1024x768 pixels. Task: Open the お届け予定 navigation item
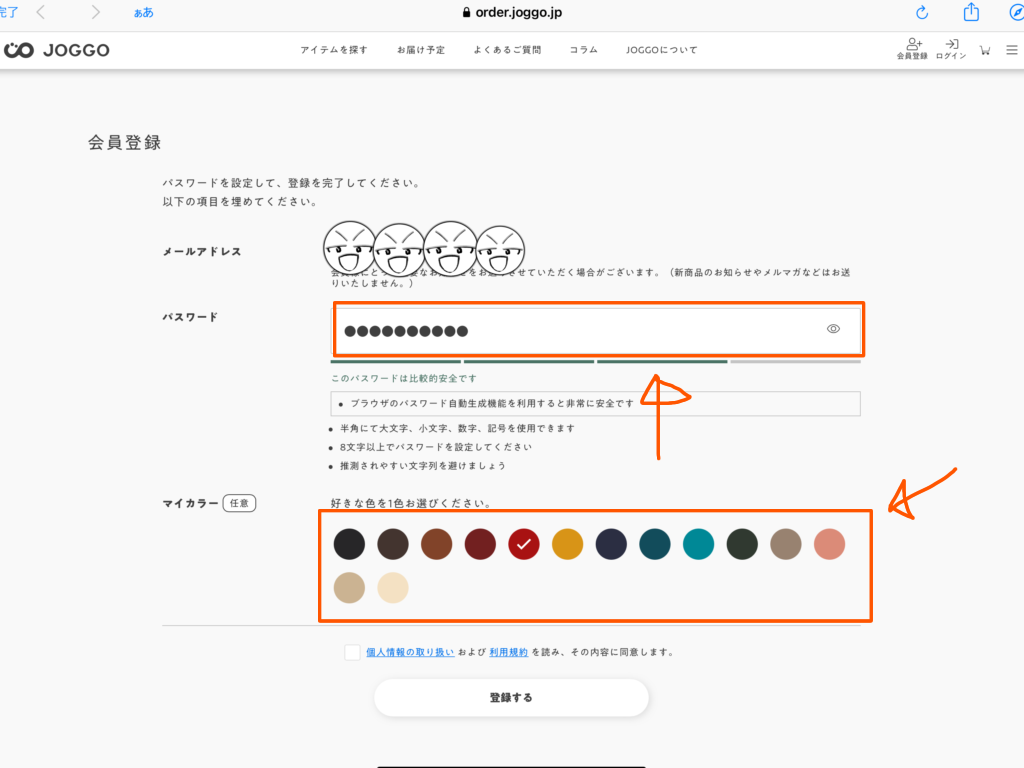coord(421,50)
